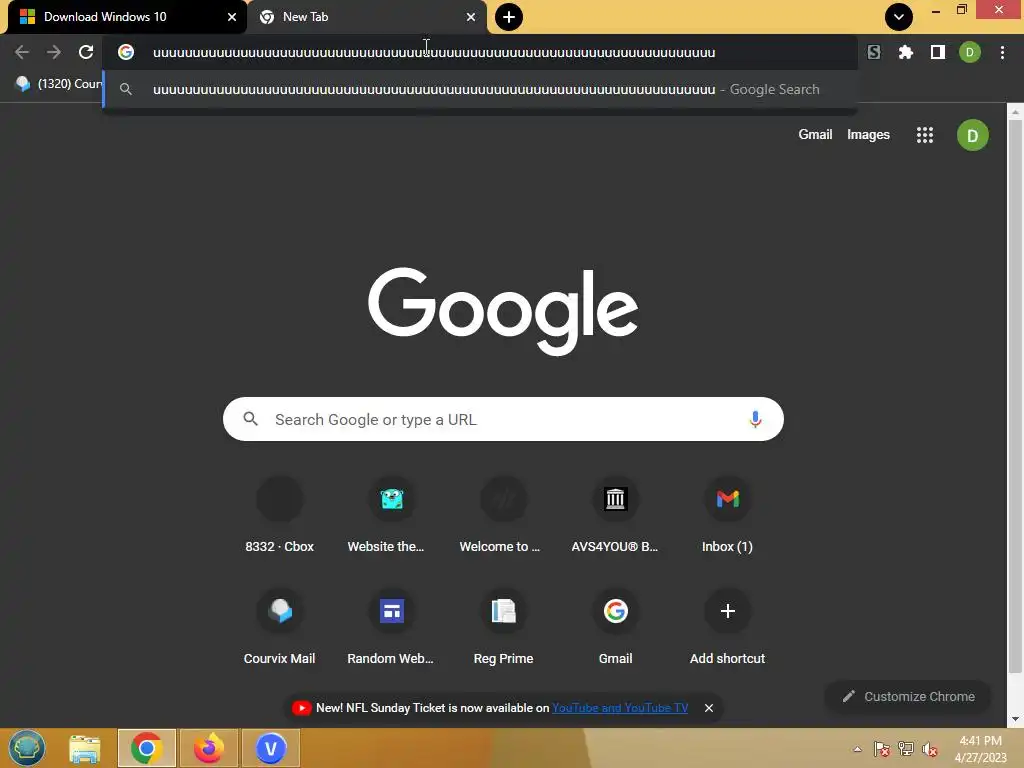Reload the current page
Viewport: 1024px width, 768px height.
pyautogui.click(x=86, y=52)
